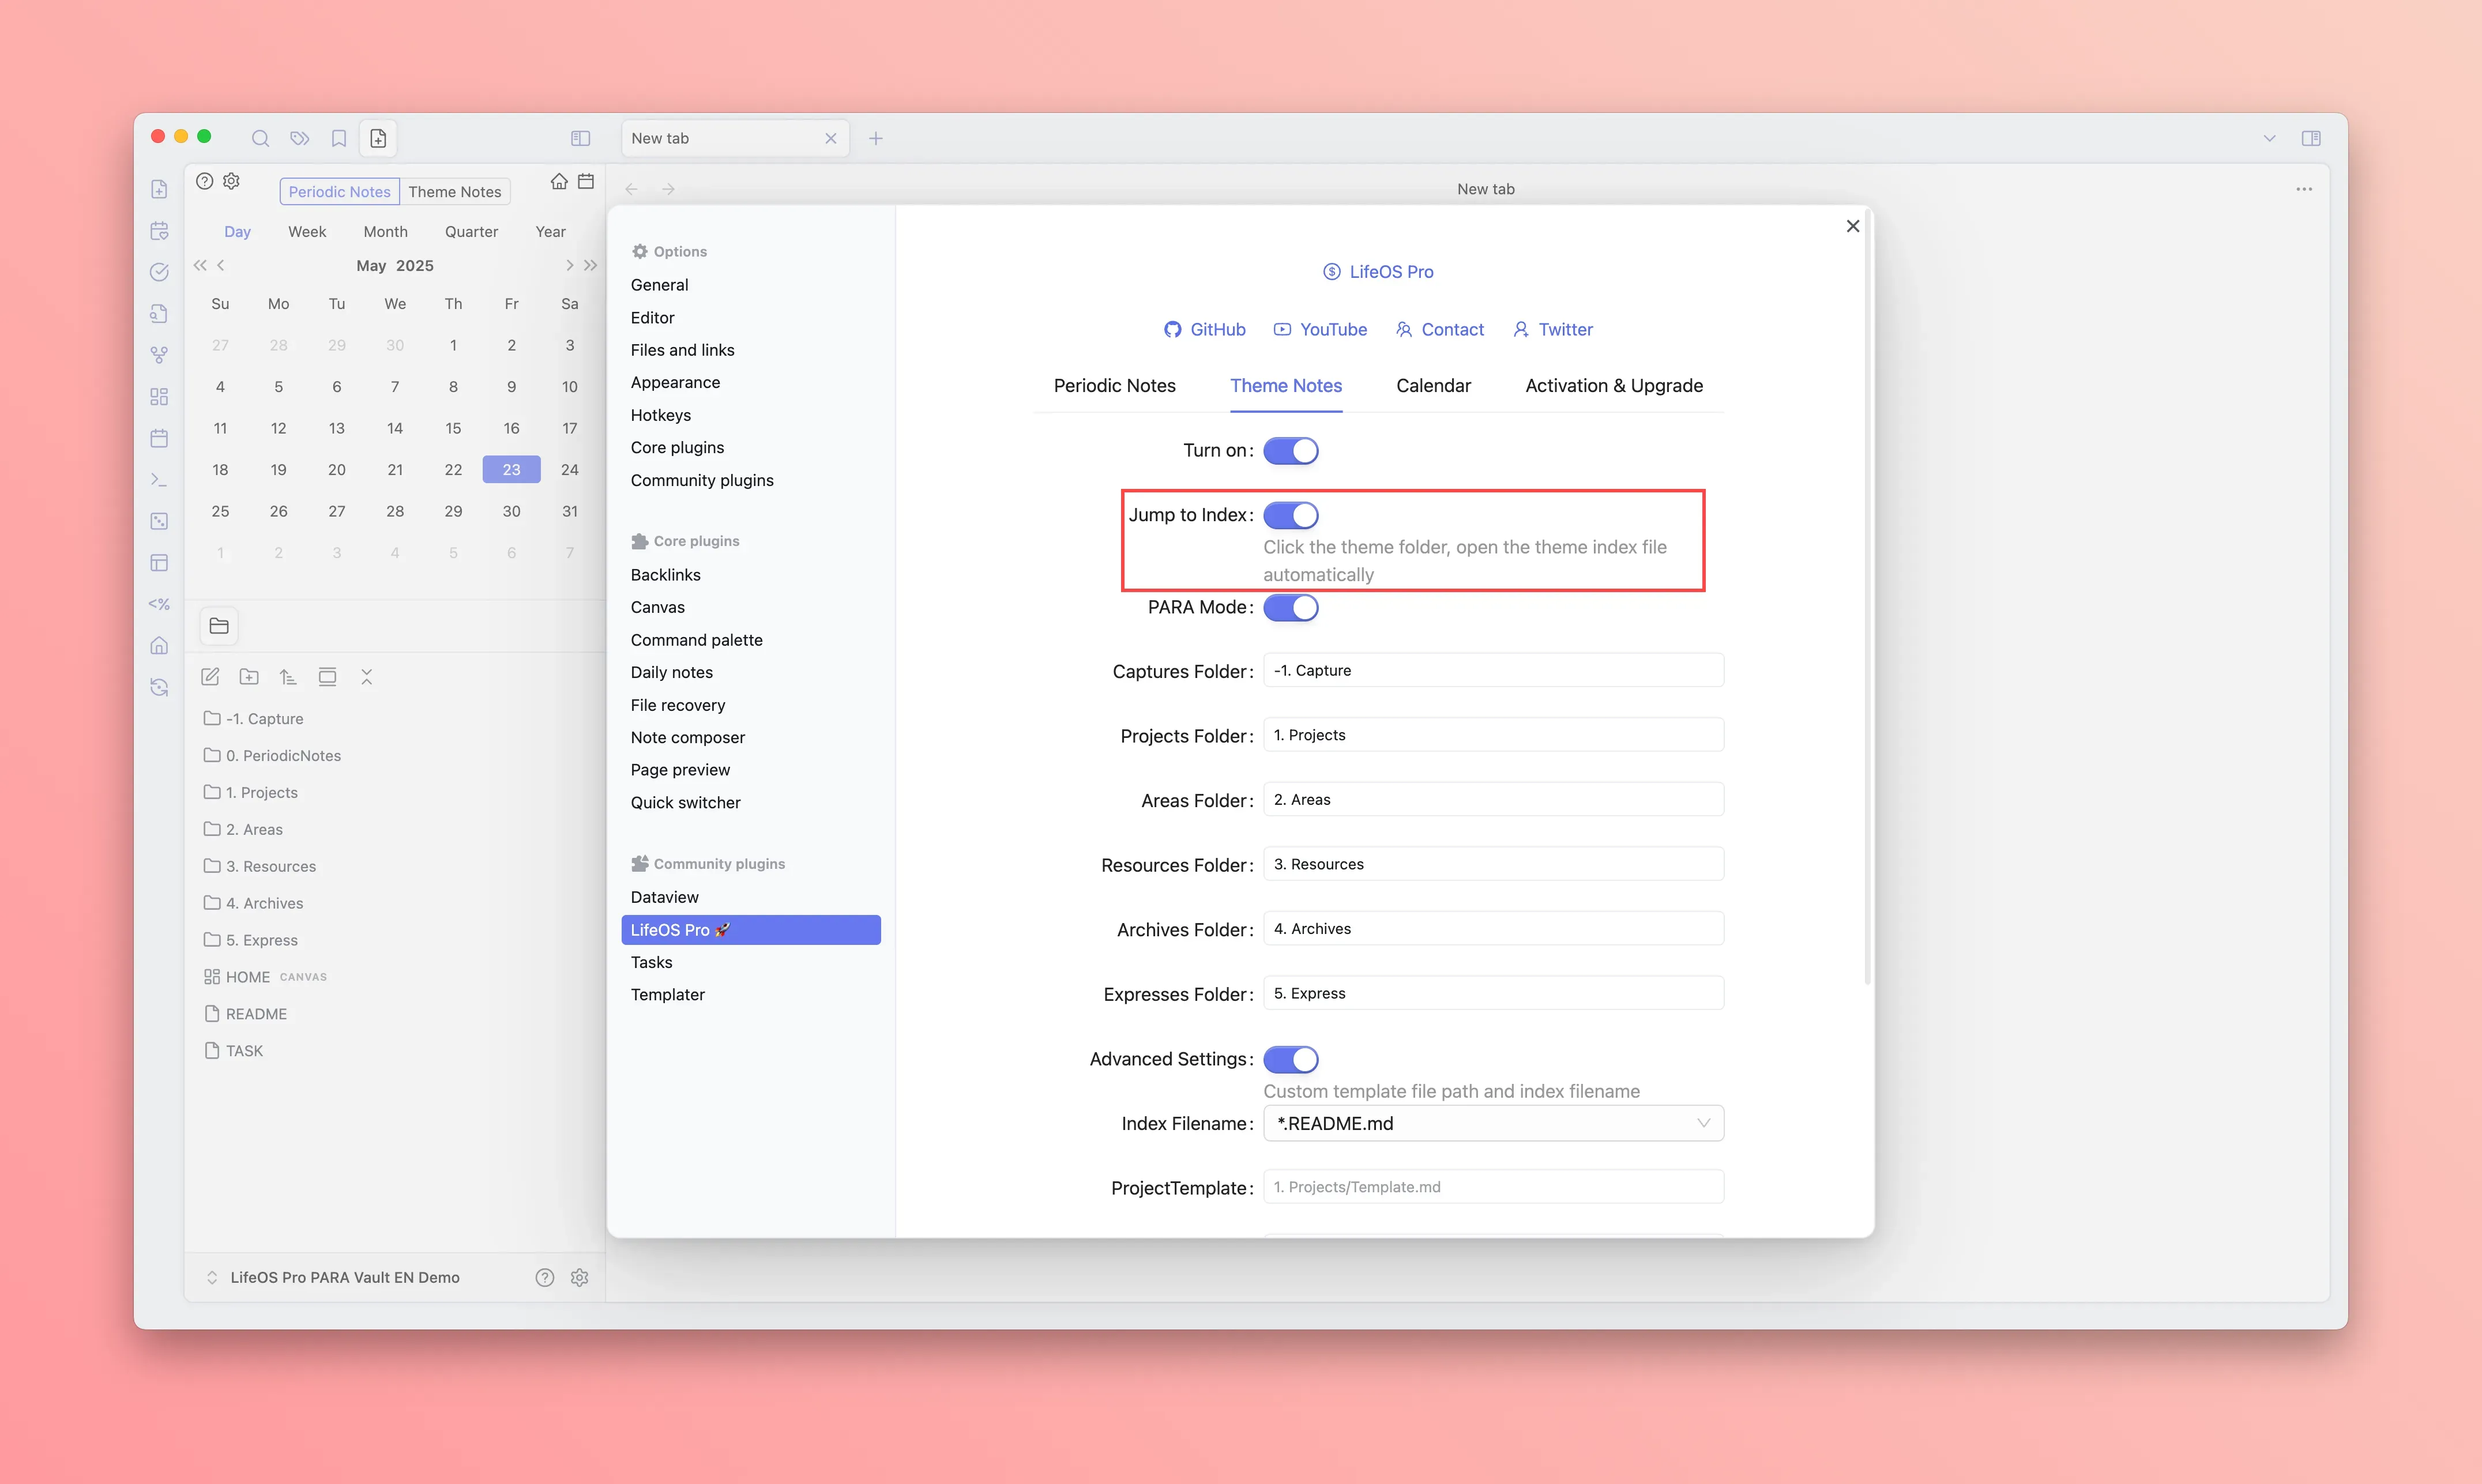Click the Captures Folder input field

[x=1492, y=670]
